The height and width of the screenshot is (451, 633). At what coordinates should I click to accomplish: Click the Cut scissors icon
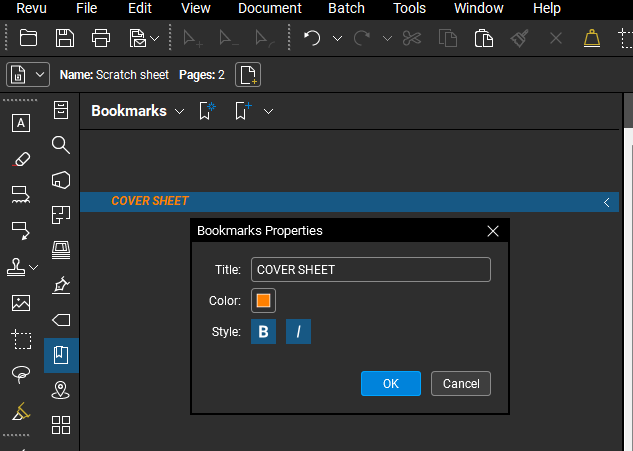(x=412, y=38)
